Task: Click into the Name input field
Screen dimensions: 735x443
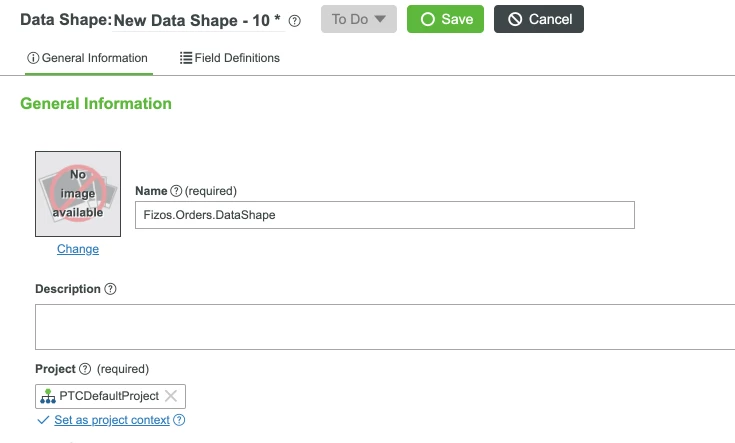Action: click(x=384, y=215)
